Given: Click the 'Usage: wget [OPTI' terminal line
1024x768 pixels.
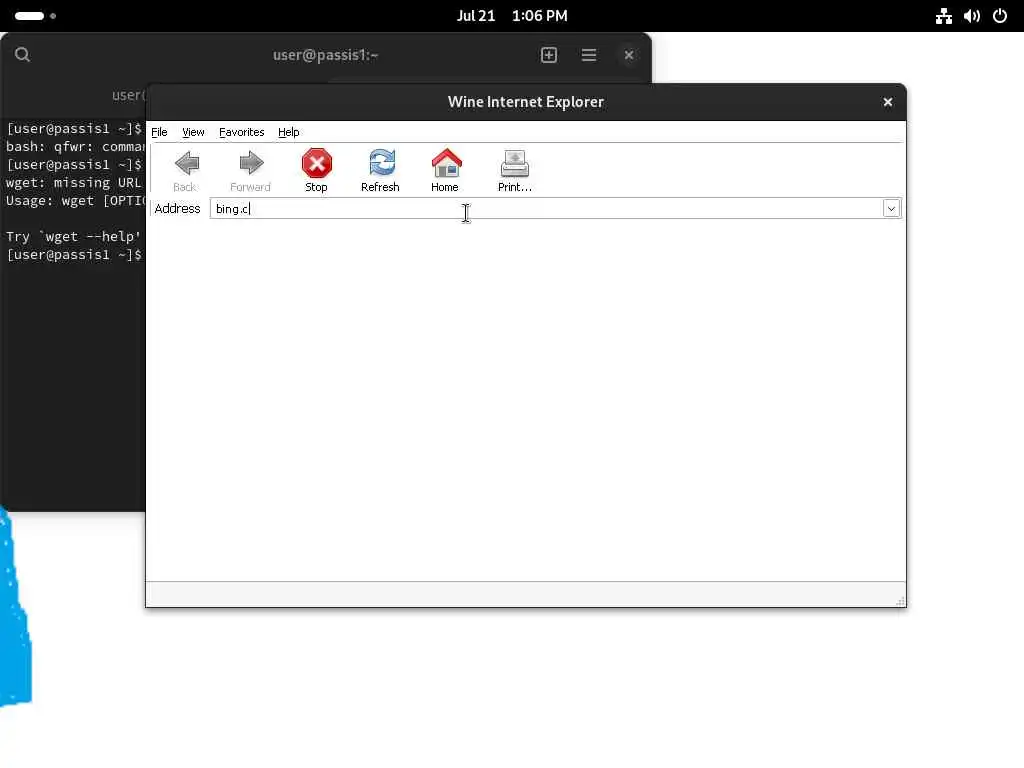Looking at the screenshot, I should (75, 200).
